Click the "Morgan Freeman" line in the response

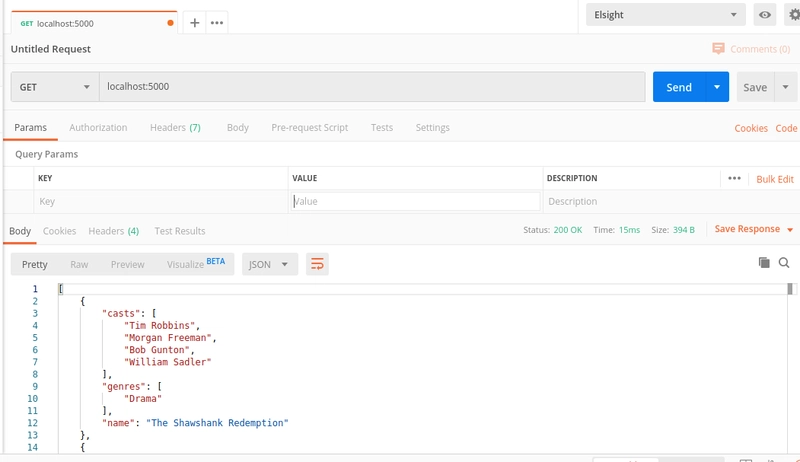pyautogui.click(x=170, y=338)
